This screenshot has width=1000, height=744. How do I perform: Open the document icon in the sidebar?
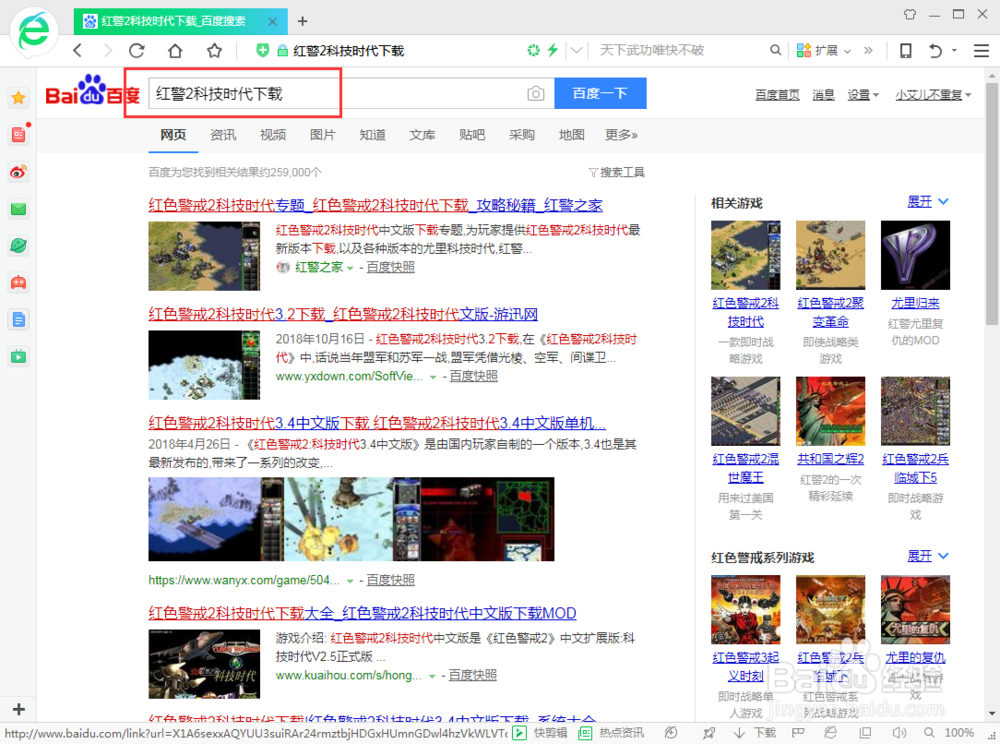pyautogui.click(x=18, y=319)
